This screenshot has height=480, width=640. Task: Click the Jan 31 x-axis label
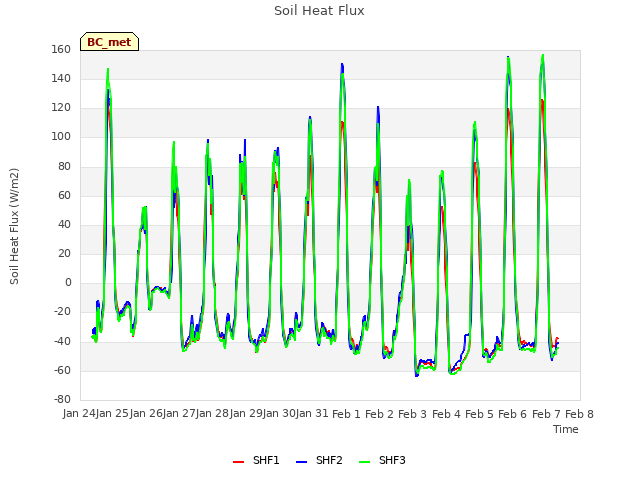click(312, 414)
